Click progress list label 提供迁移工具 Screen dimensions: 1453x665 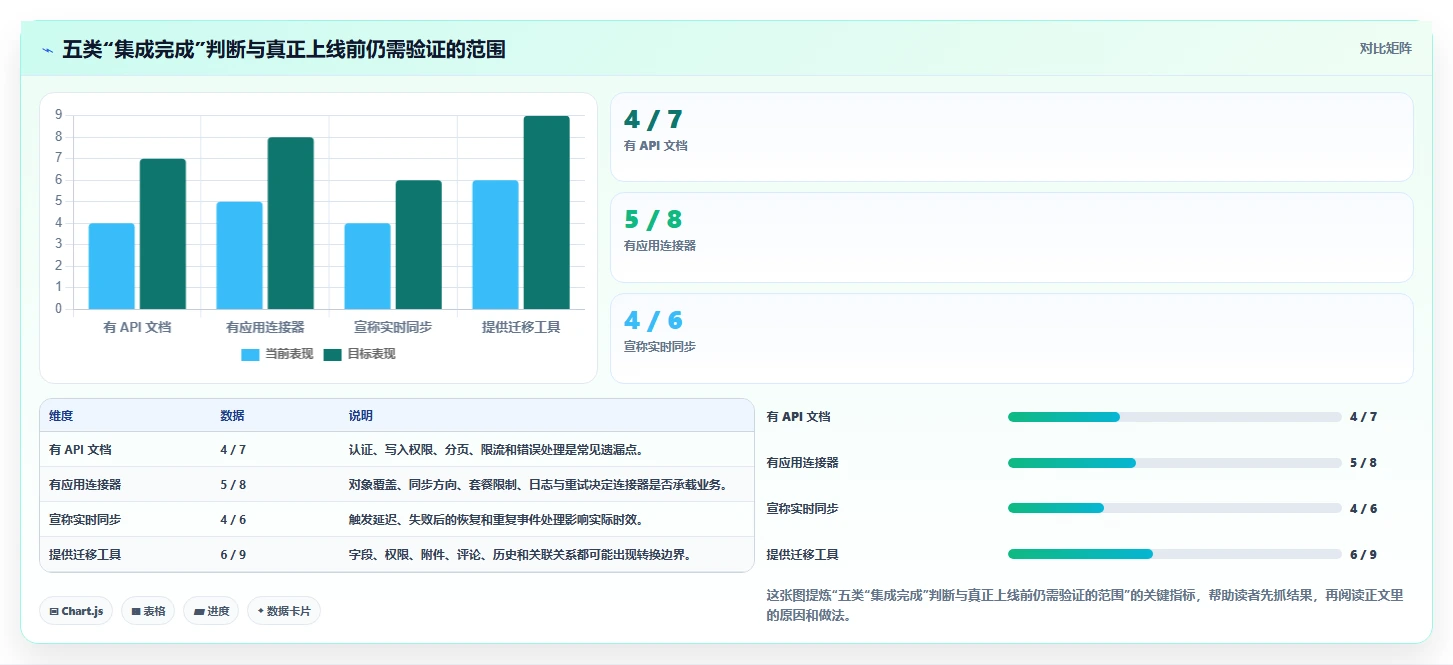[x=802, y=554]
